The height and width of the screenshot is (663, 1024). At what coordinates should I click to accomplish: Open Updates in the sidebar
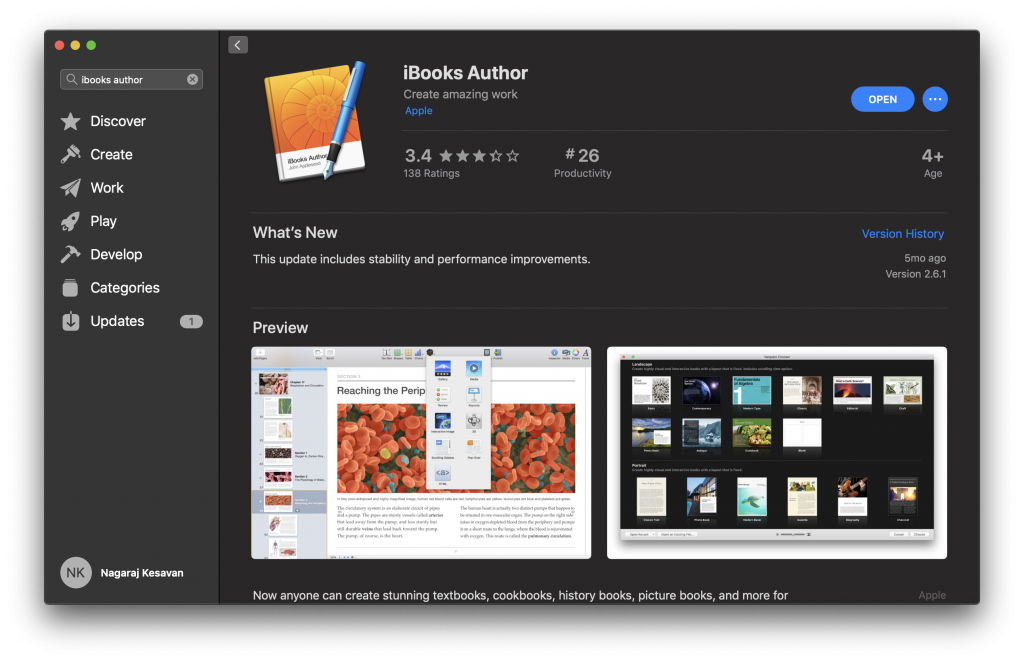click(x=118, y=321)
